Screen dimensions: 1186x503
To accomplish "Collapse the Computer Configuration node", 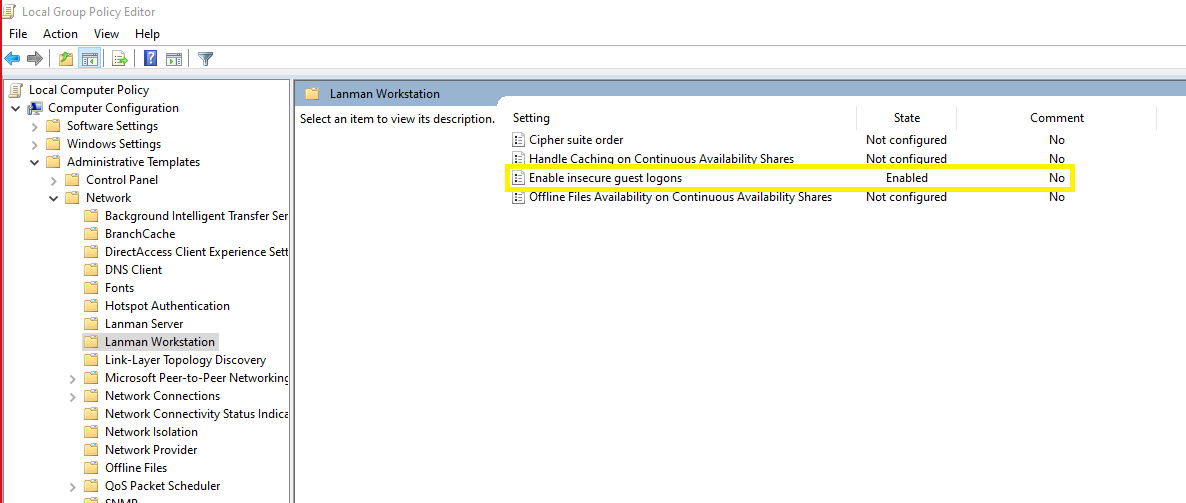I will (x=16, y=108).
